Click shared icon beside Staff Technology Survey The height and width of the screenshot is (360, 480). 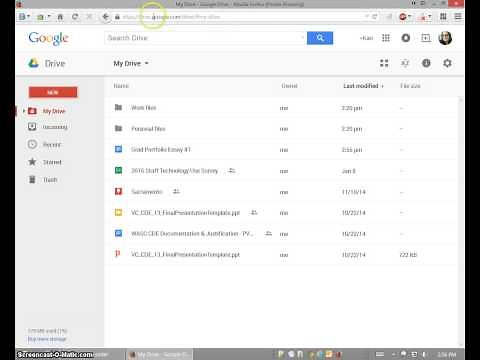pyautogui.click(x=232, y=171)
